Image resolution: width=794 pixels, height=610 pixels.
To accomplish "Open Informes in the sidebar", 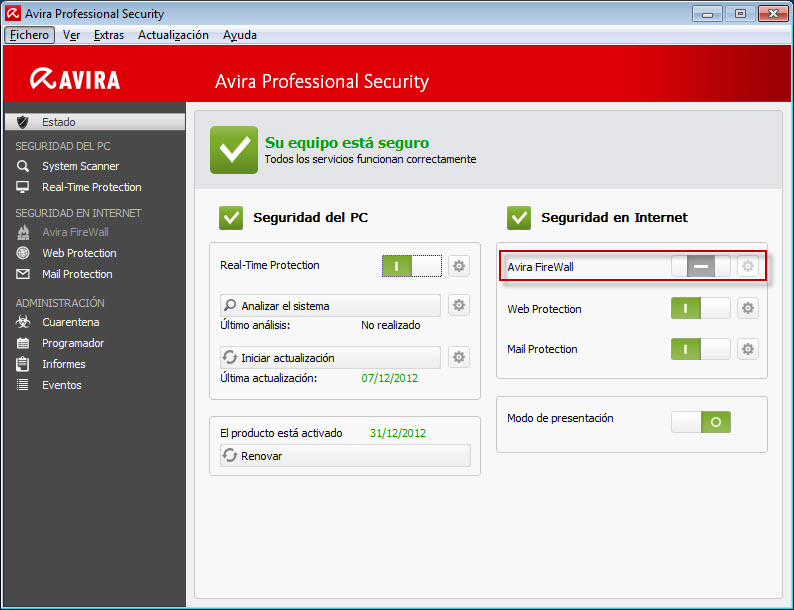I will (64, 364).
